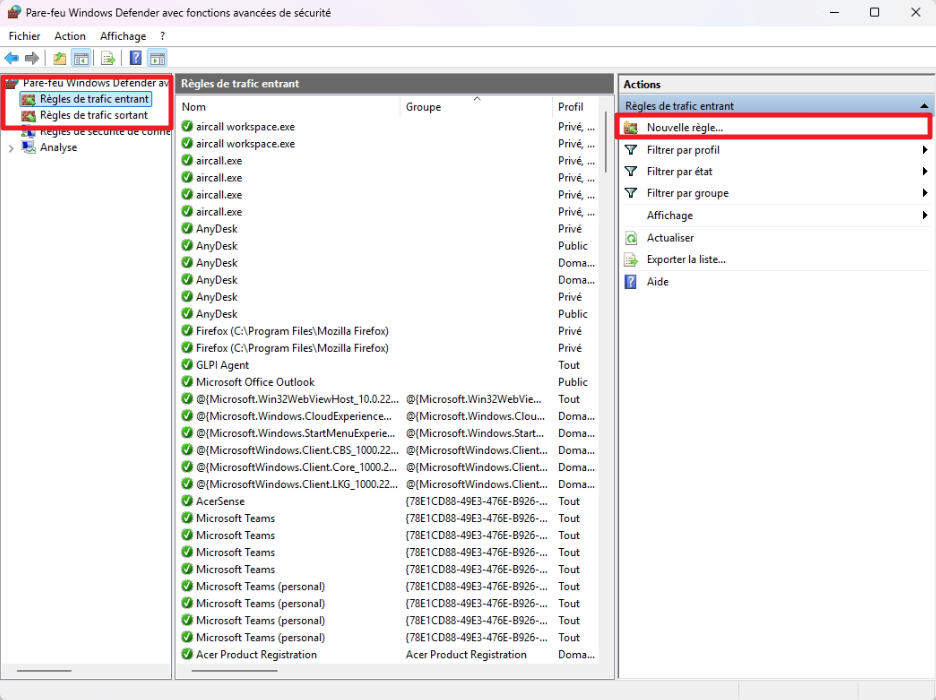Sort by the Nom column header

(x=288, y=107)
